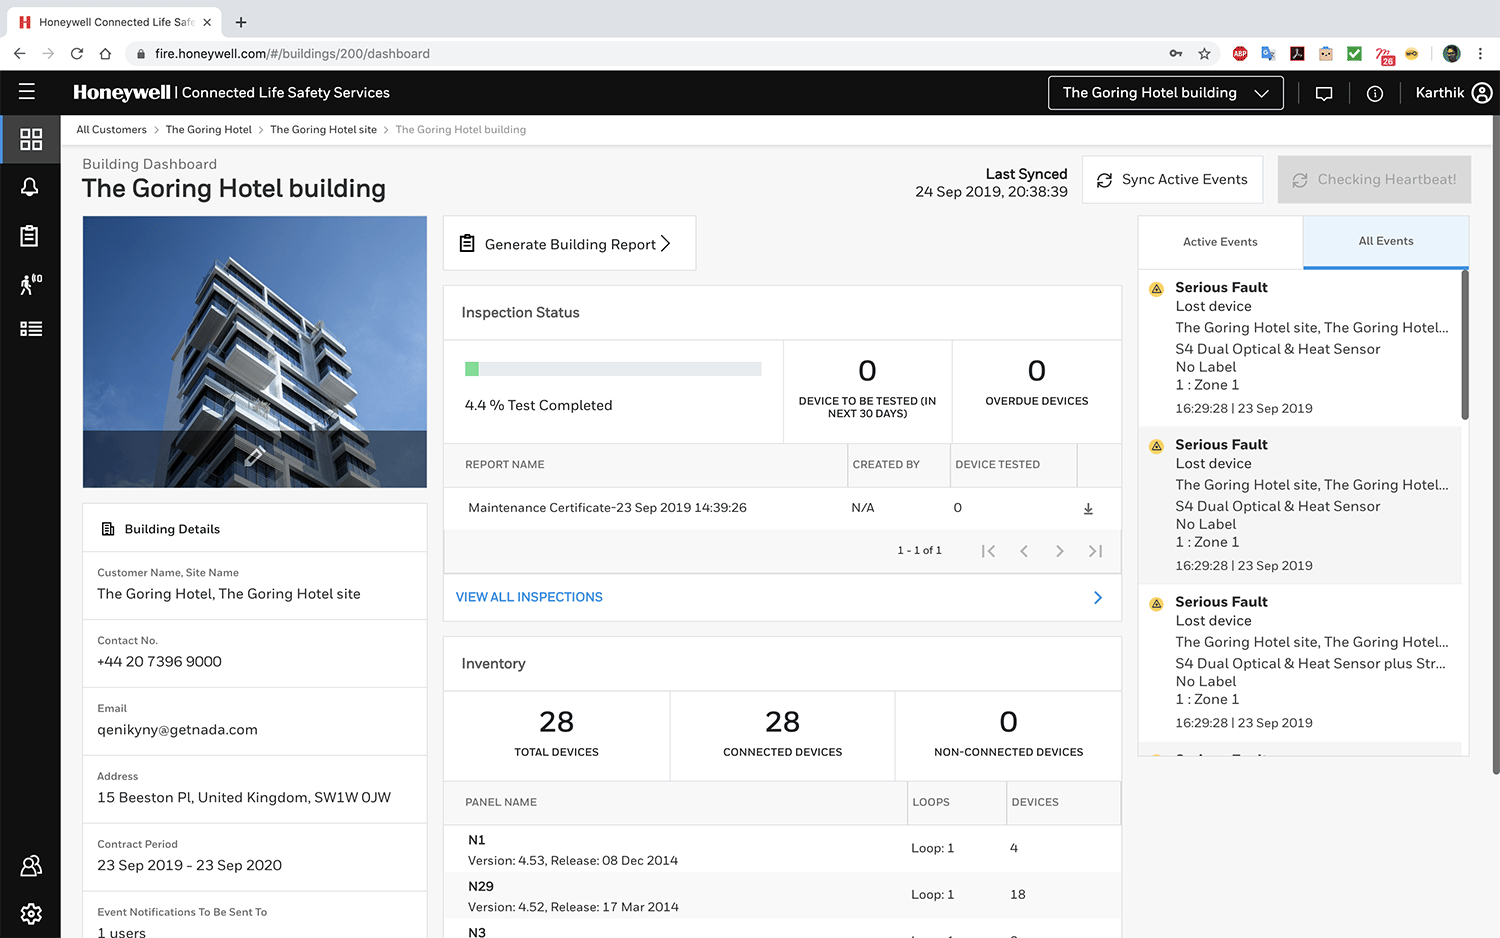The width and height of the screenshot is (1500, 938).
Task: Click Honeywell logo in header
Action: (122, 93)
